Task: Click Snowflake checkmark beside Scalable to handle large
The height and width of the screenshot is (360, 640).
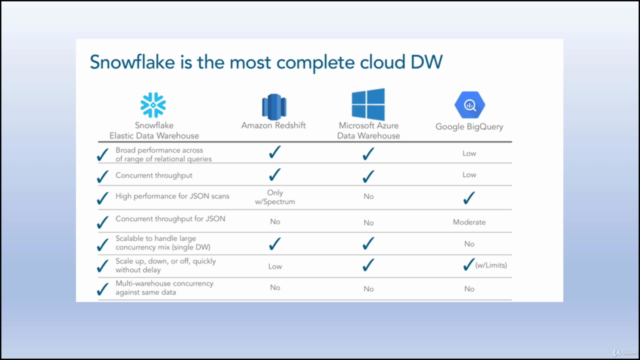Action: (x=103, y=244)
